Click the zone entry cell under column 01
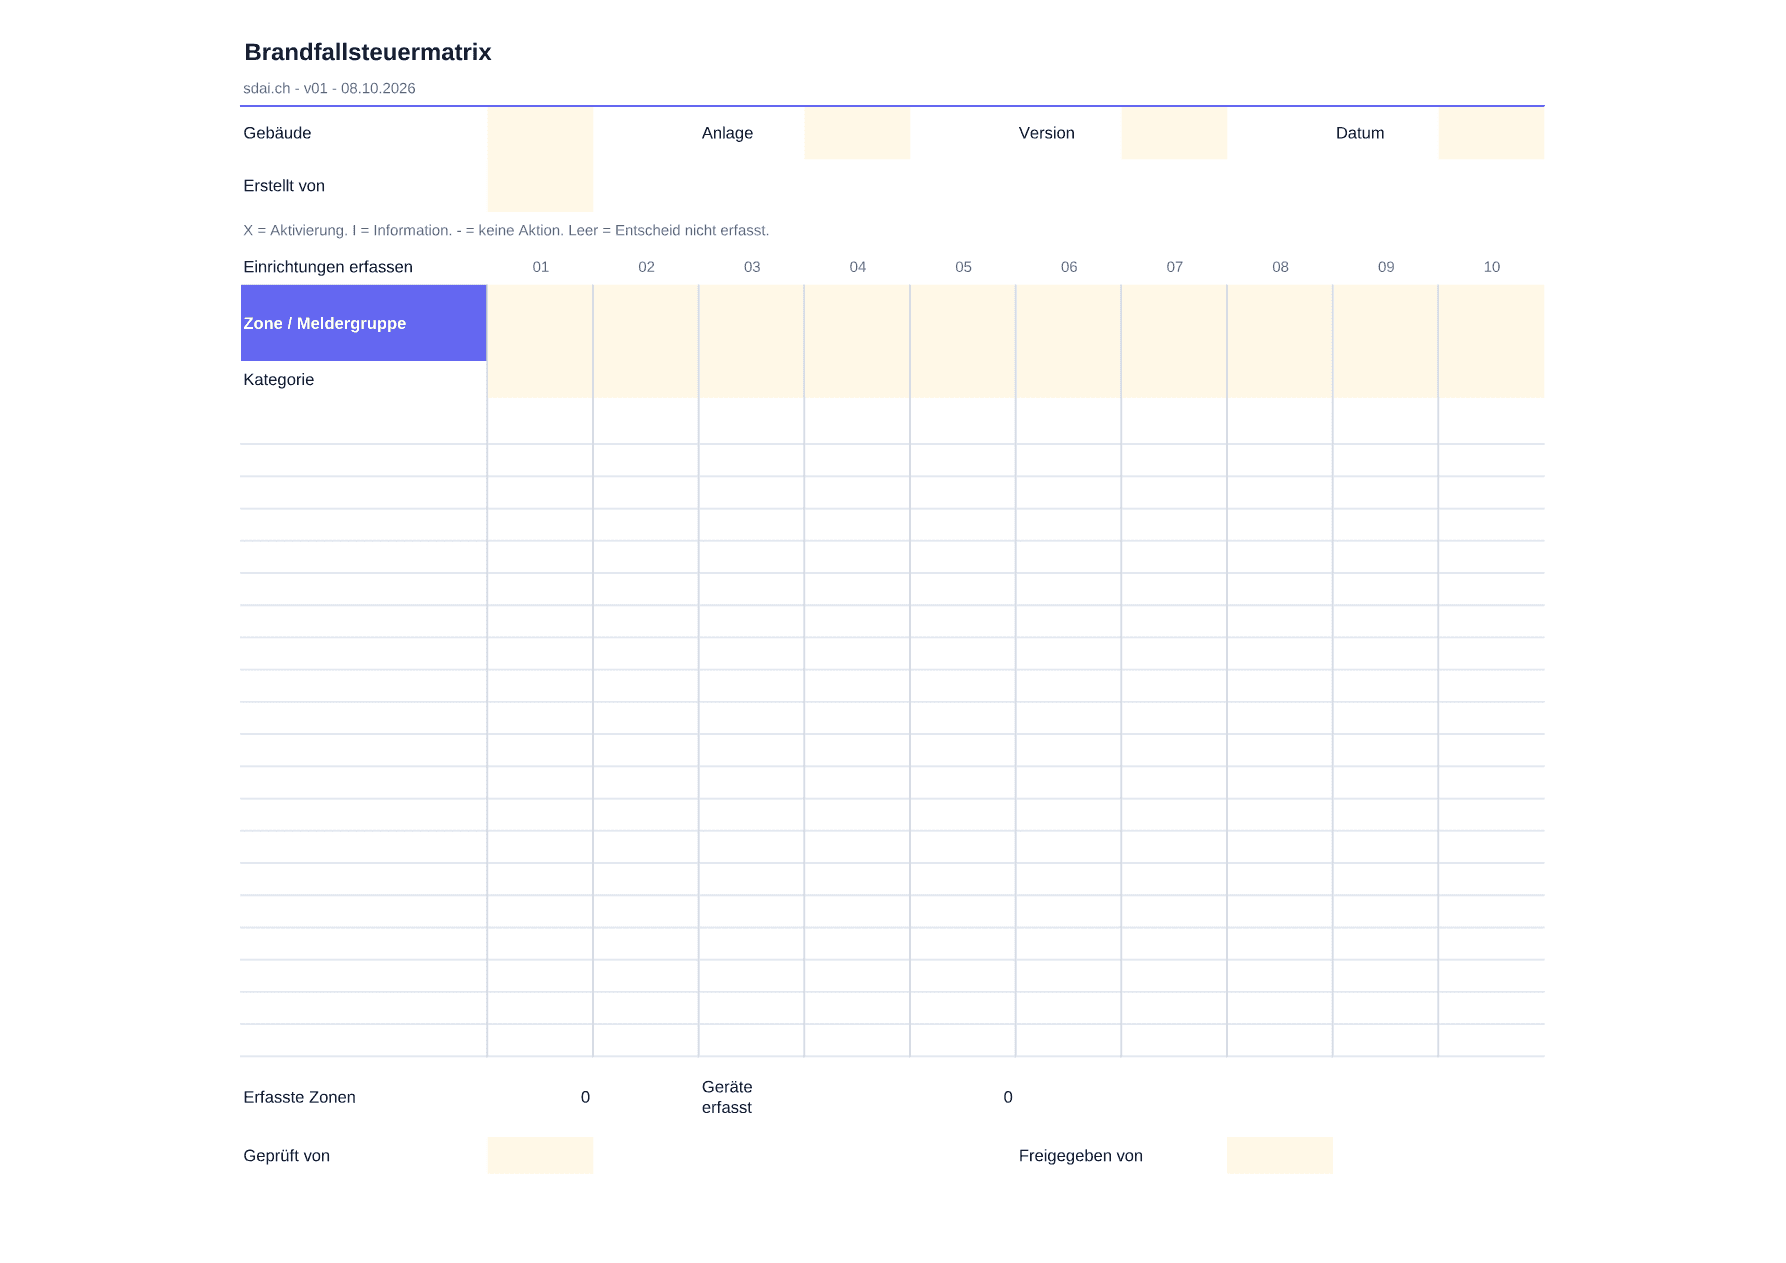 540,323
